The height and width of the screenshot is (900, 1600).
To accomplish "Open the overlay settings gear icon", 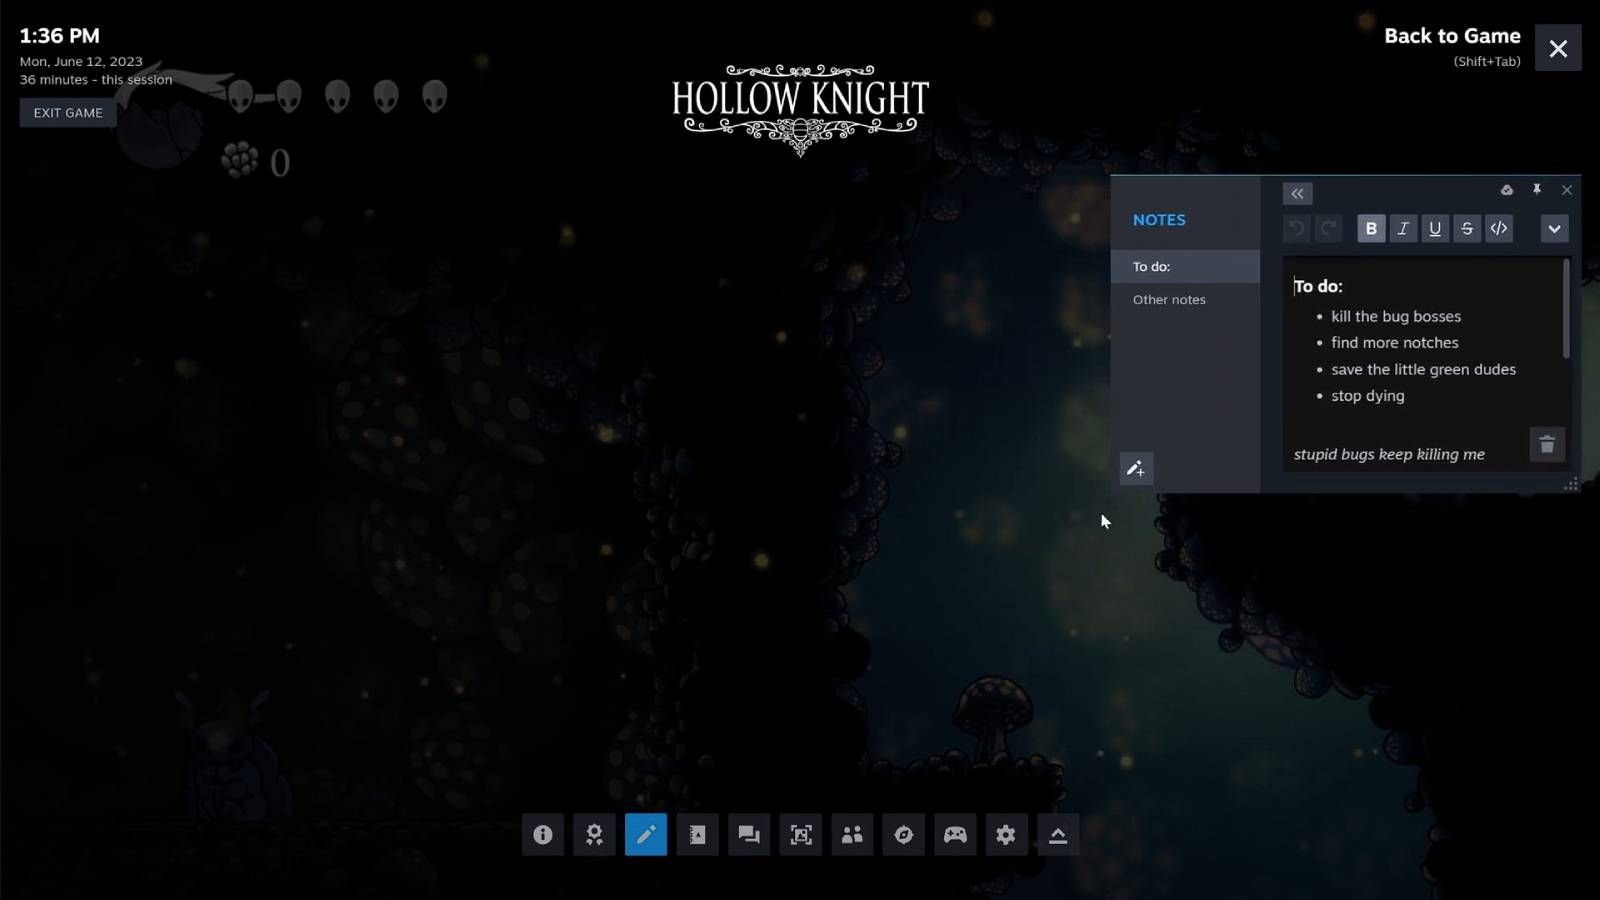I will point(1006,834).
